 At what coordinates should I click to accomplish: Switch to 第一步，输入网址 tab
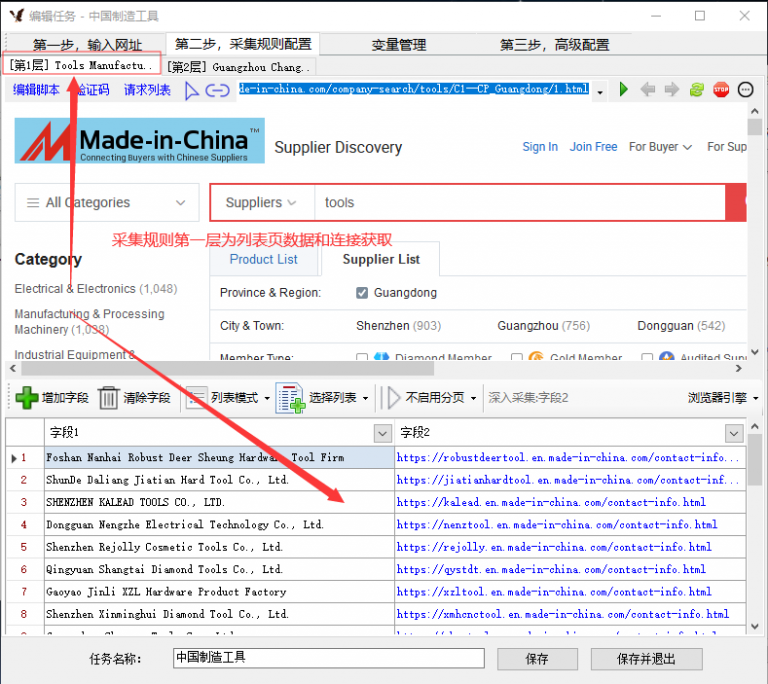coord(87,45)
